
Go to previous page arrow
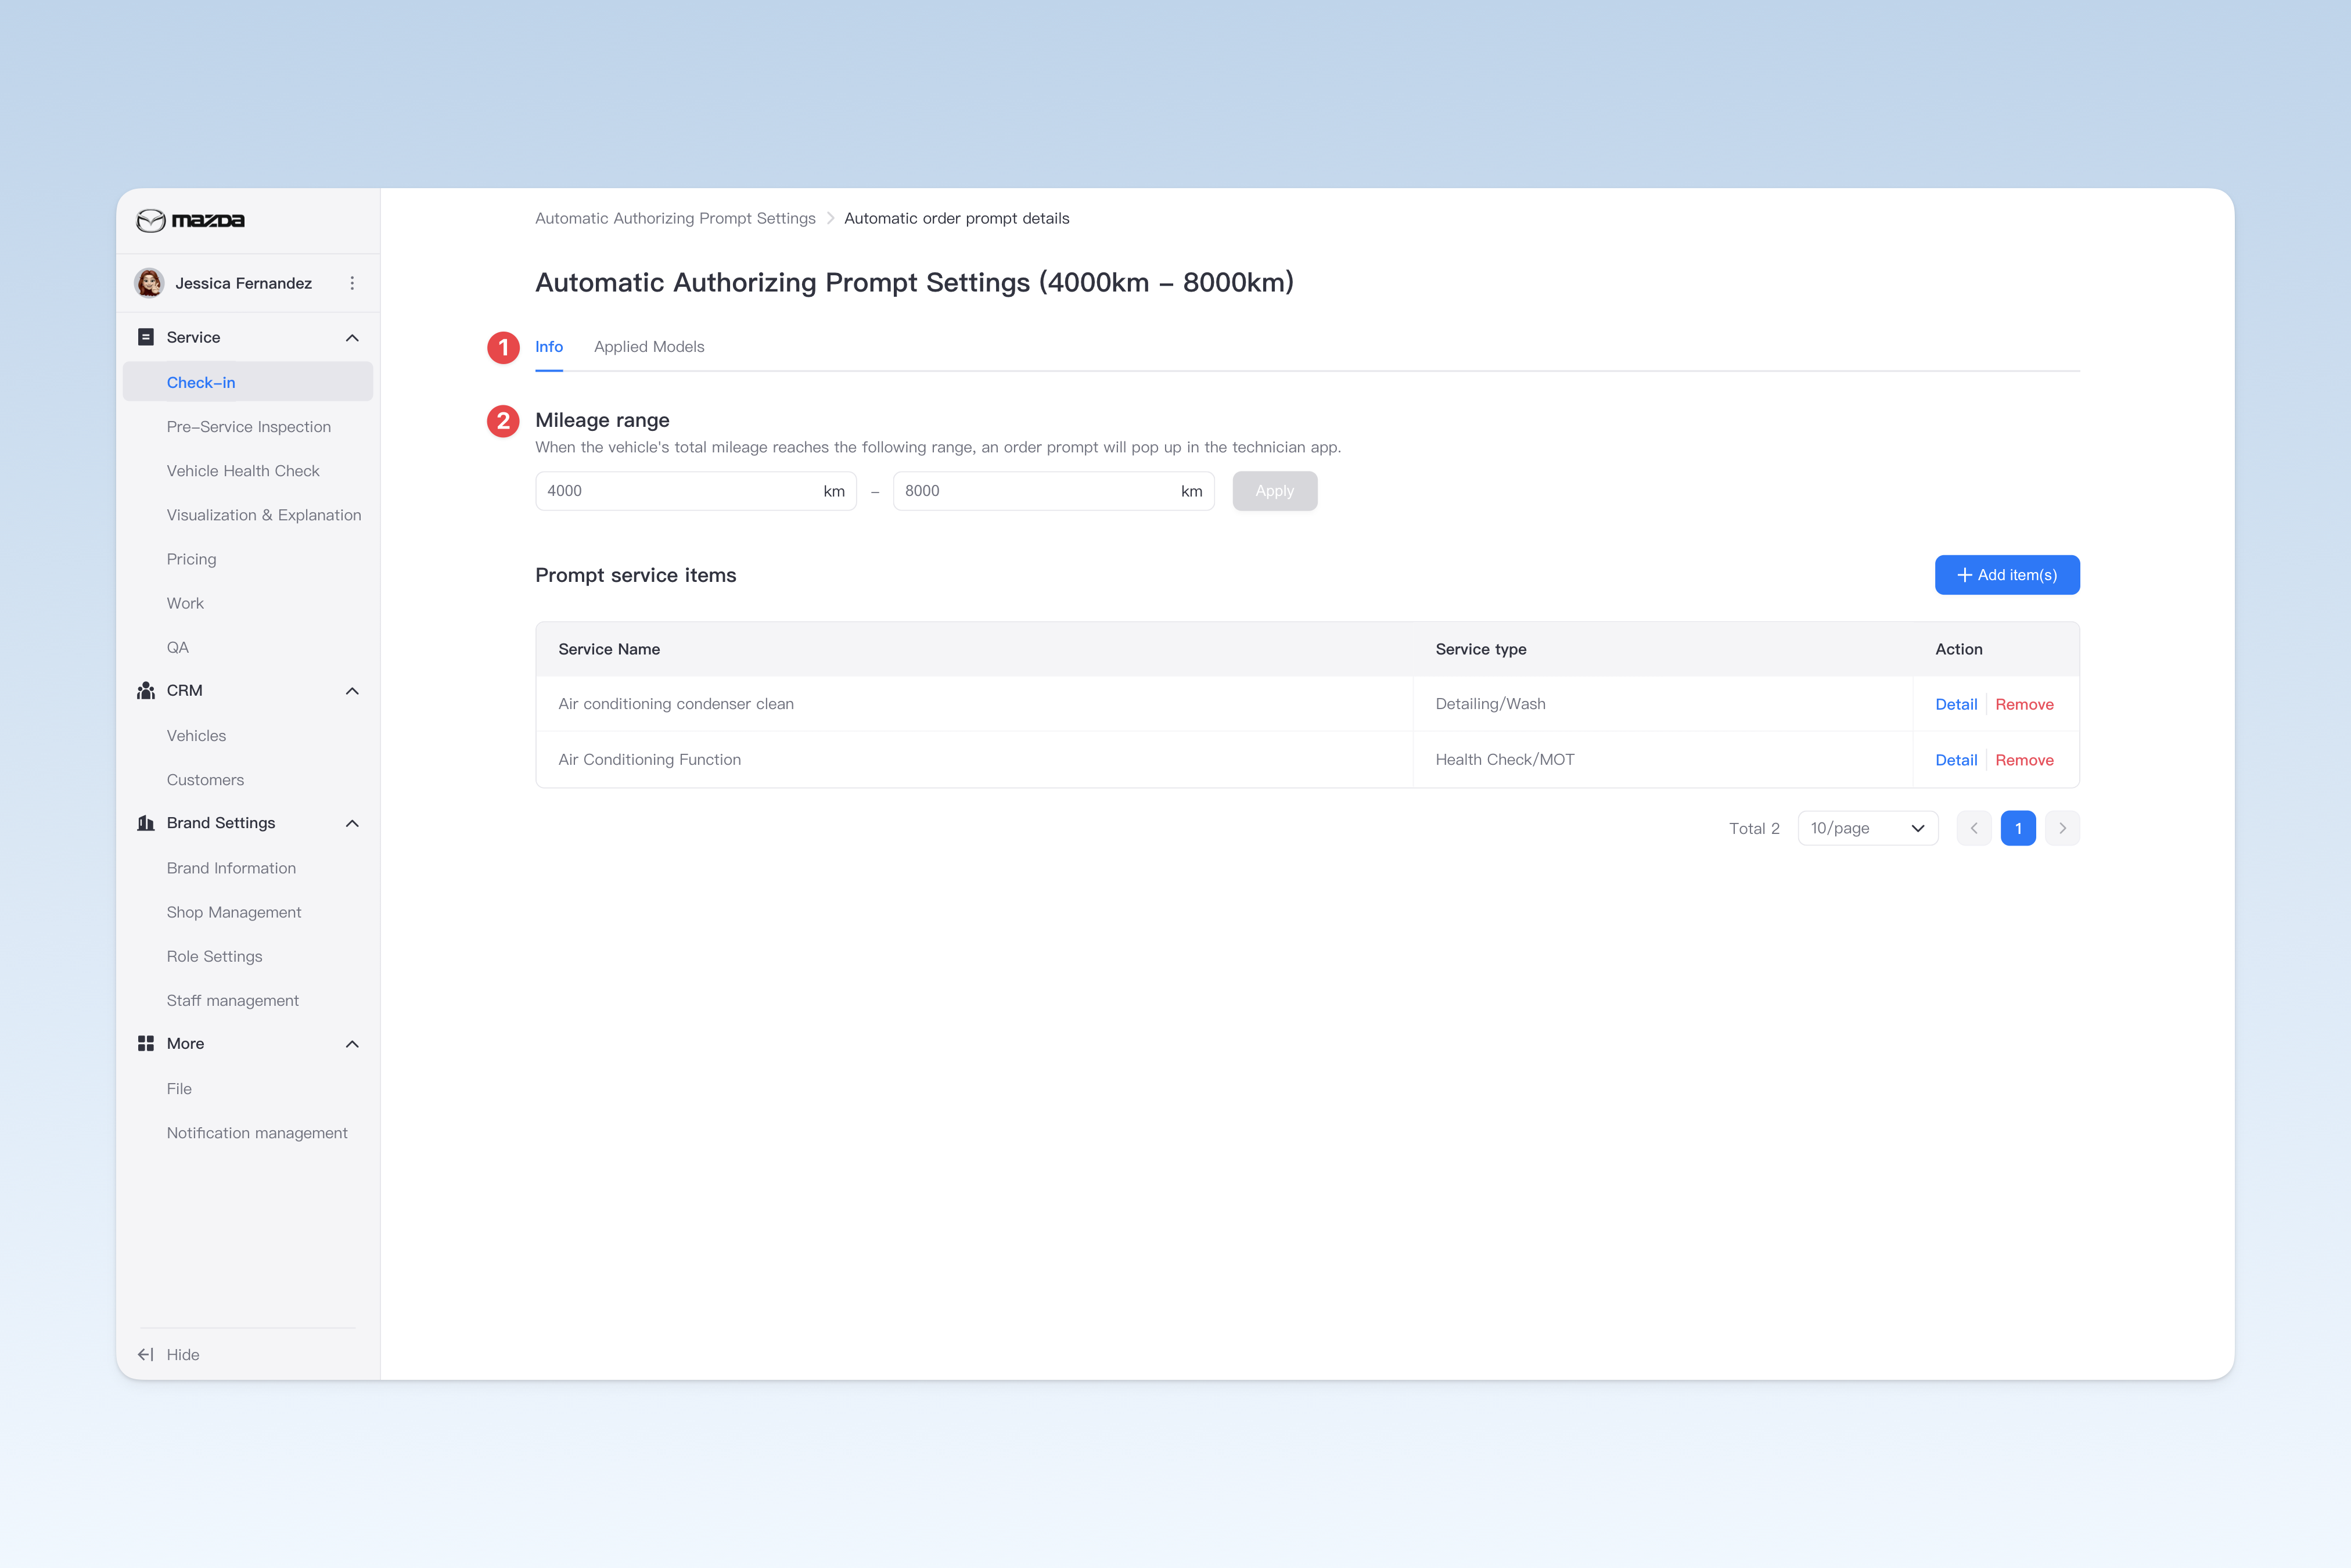1974,828
